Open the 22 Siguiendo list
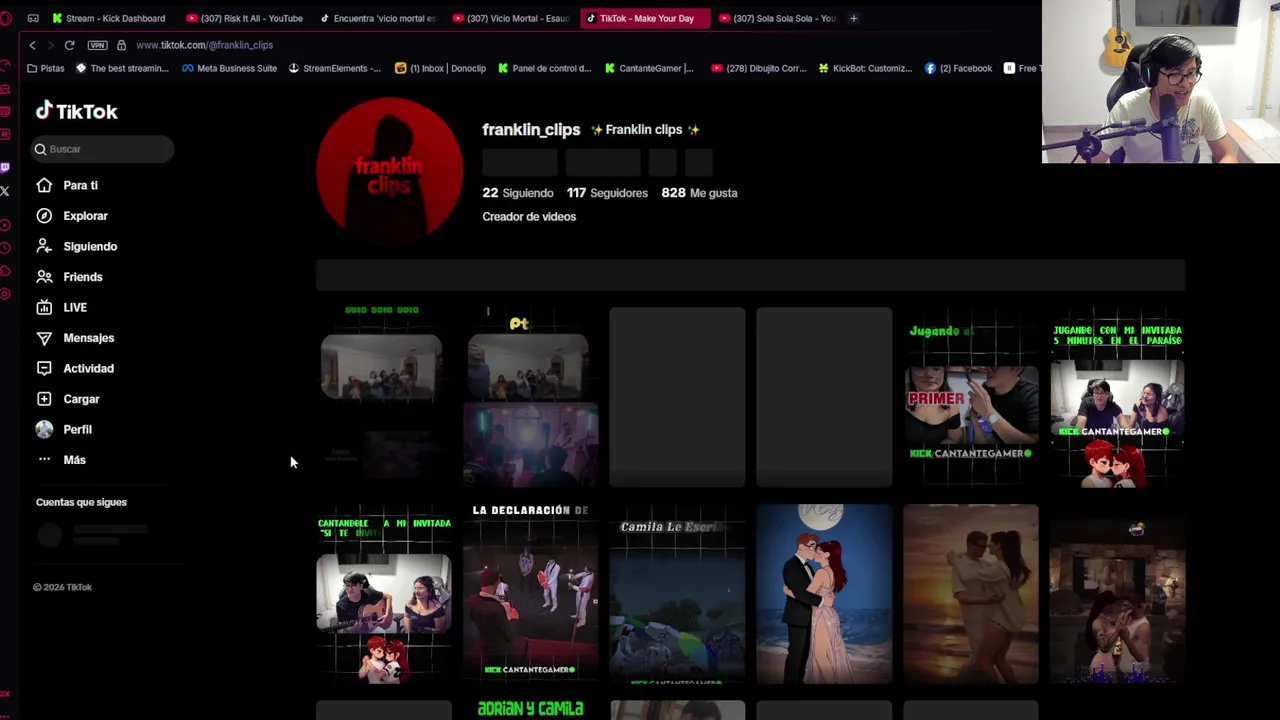Image resolution: width=1280 pixels, height=720 pixels. pyautogui.click(x=517, y=193)
